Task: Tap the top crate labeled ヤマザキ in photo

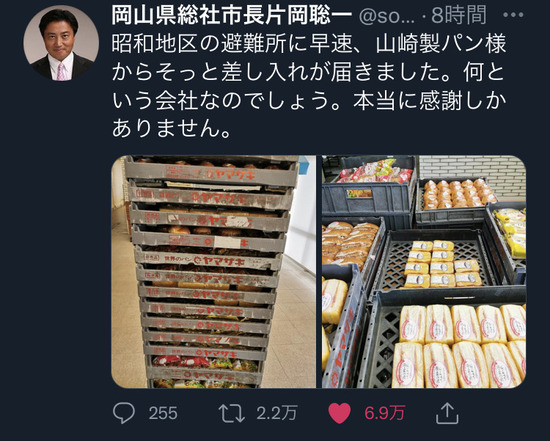Action: pos(212,173)
